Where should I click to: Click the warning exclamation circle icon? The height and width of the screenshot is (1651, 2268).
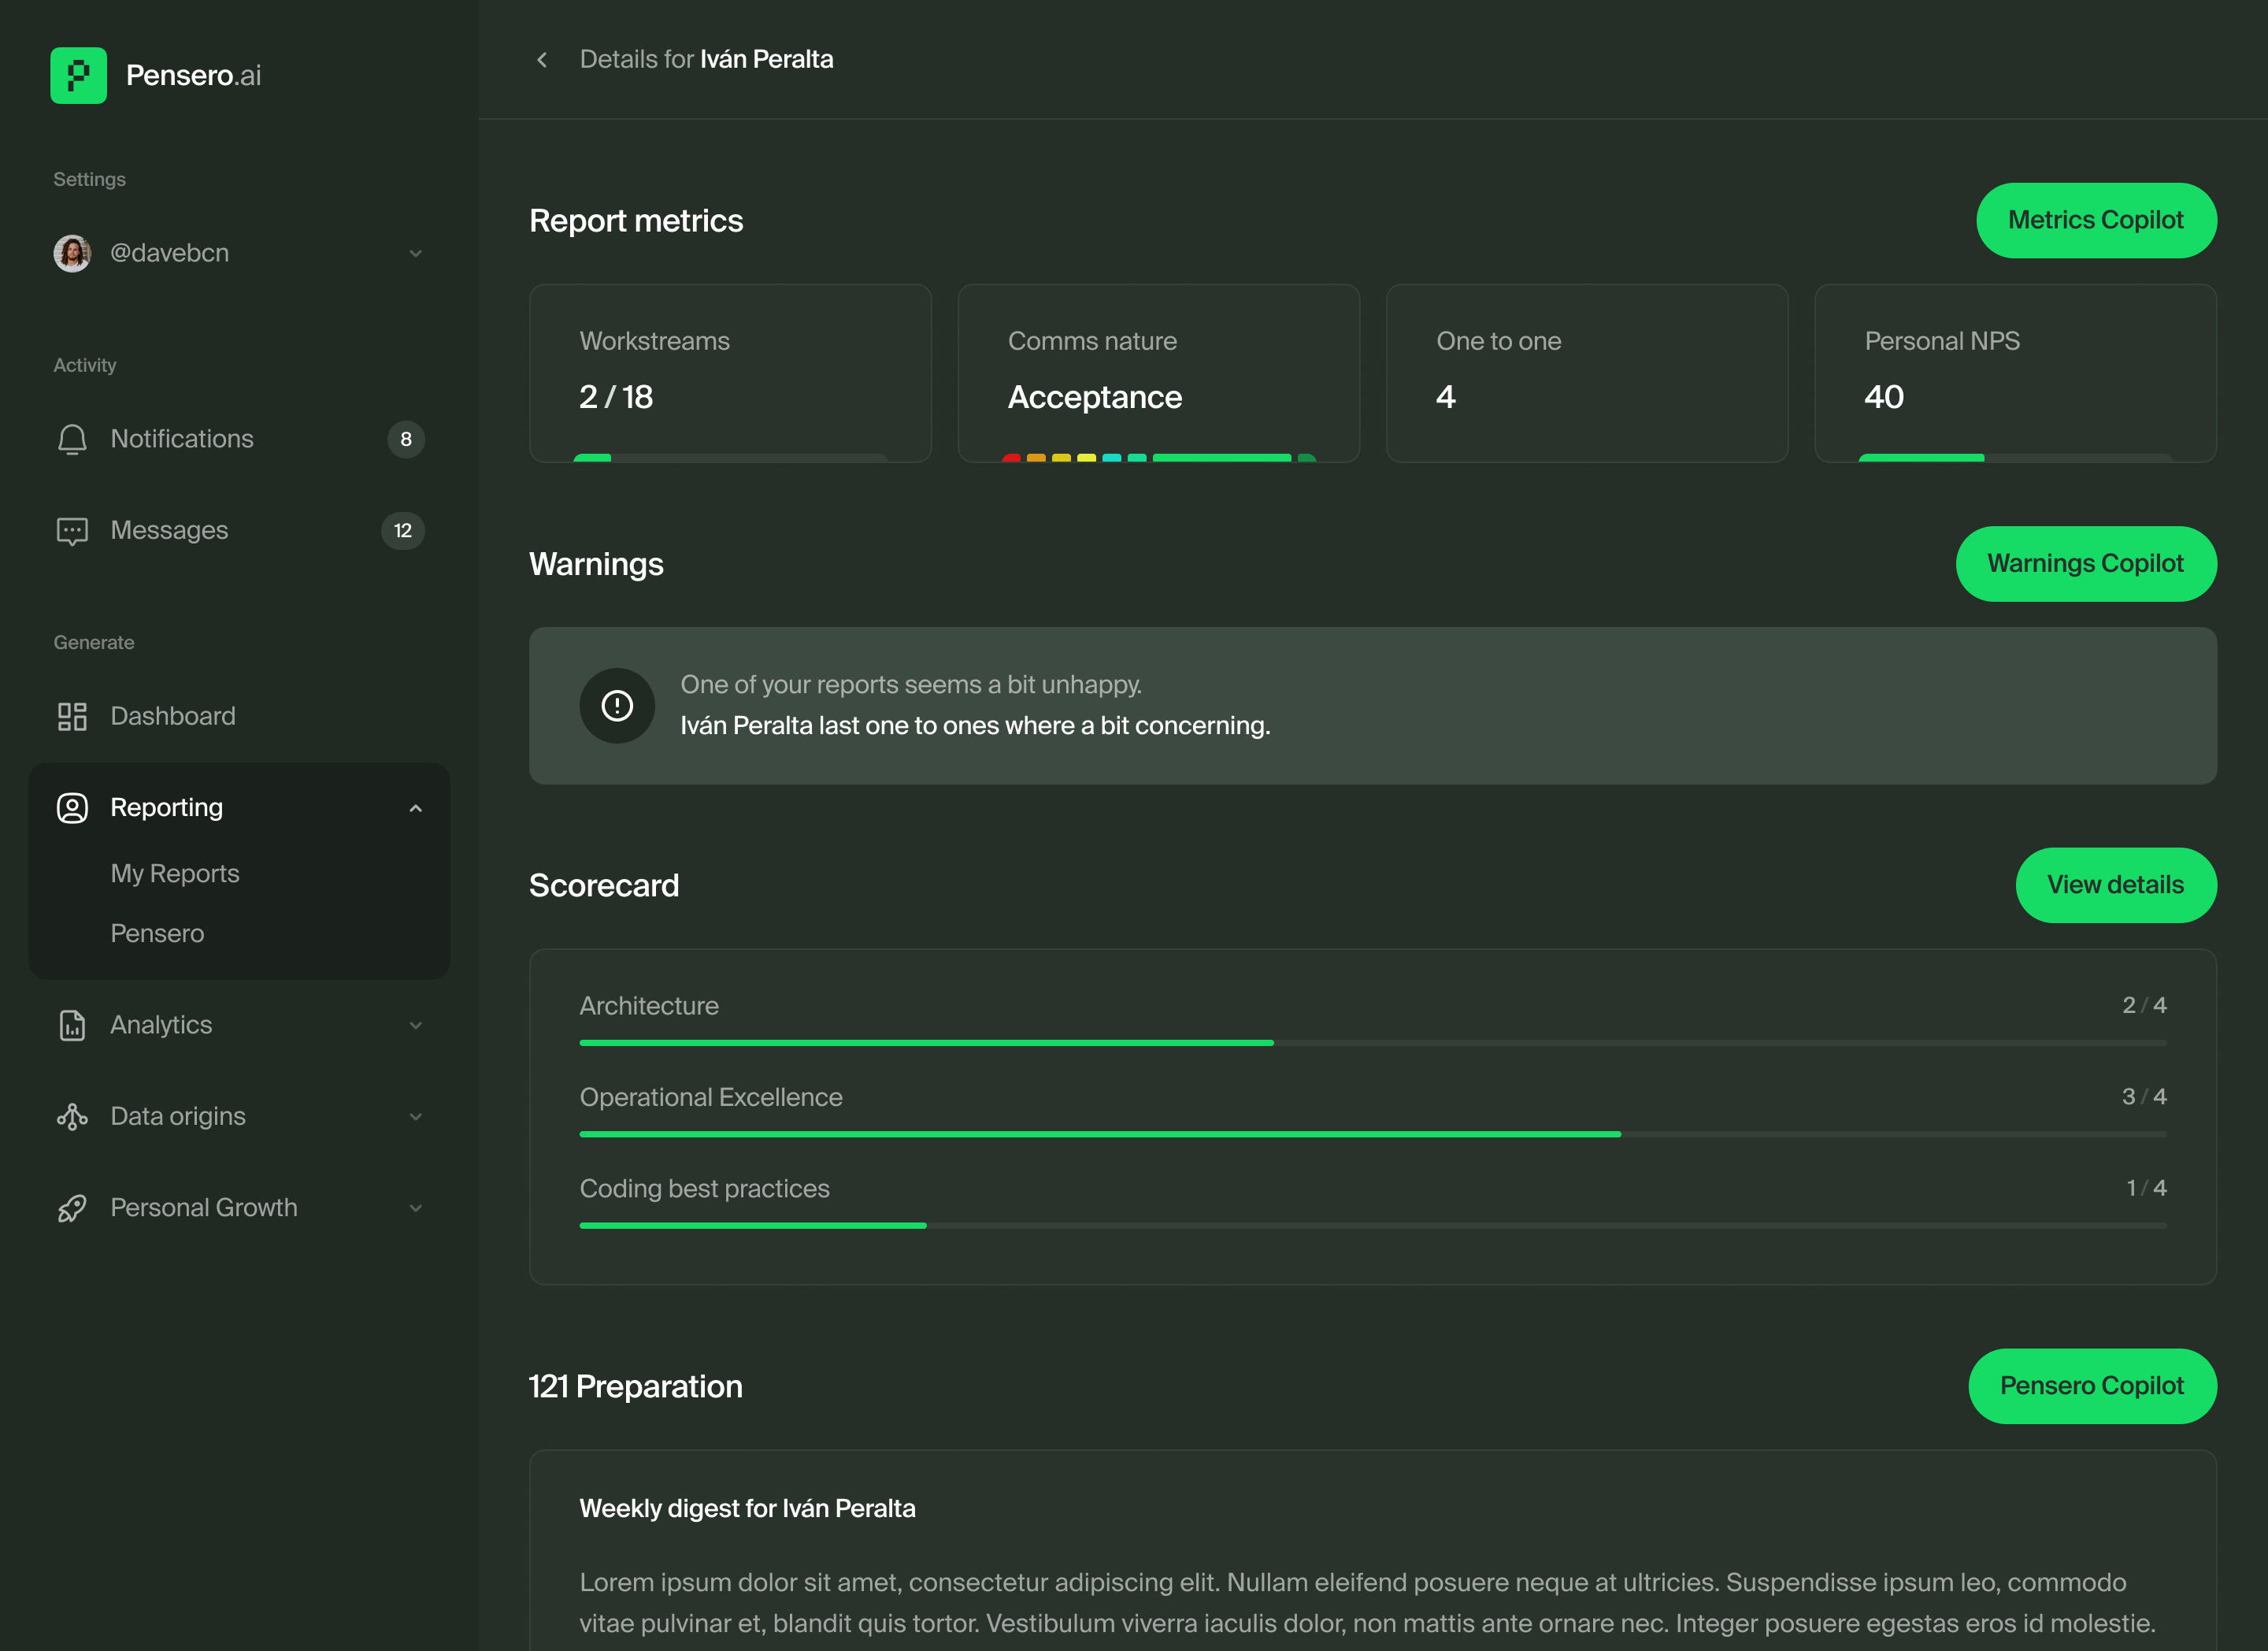coord(617,706)
